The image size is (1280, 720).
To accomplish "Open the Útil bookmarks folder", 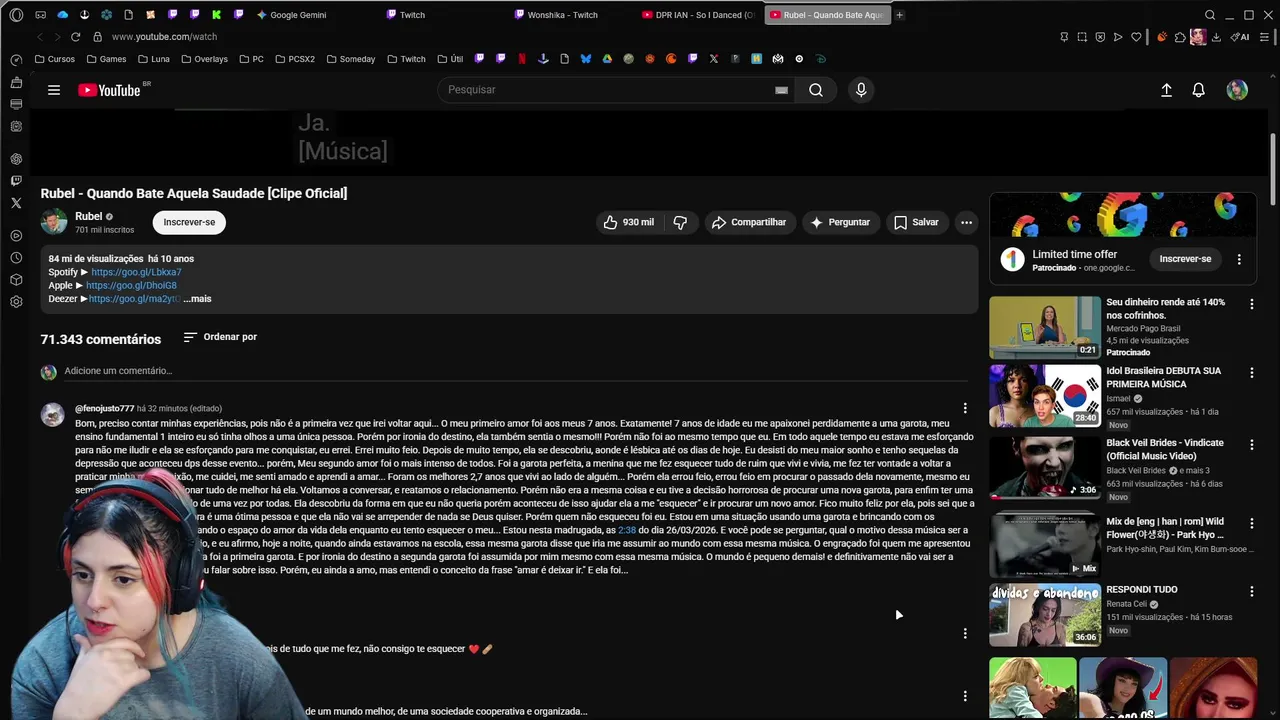I will tap(451, 59).
